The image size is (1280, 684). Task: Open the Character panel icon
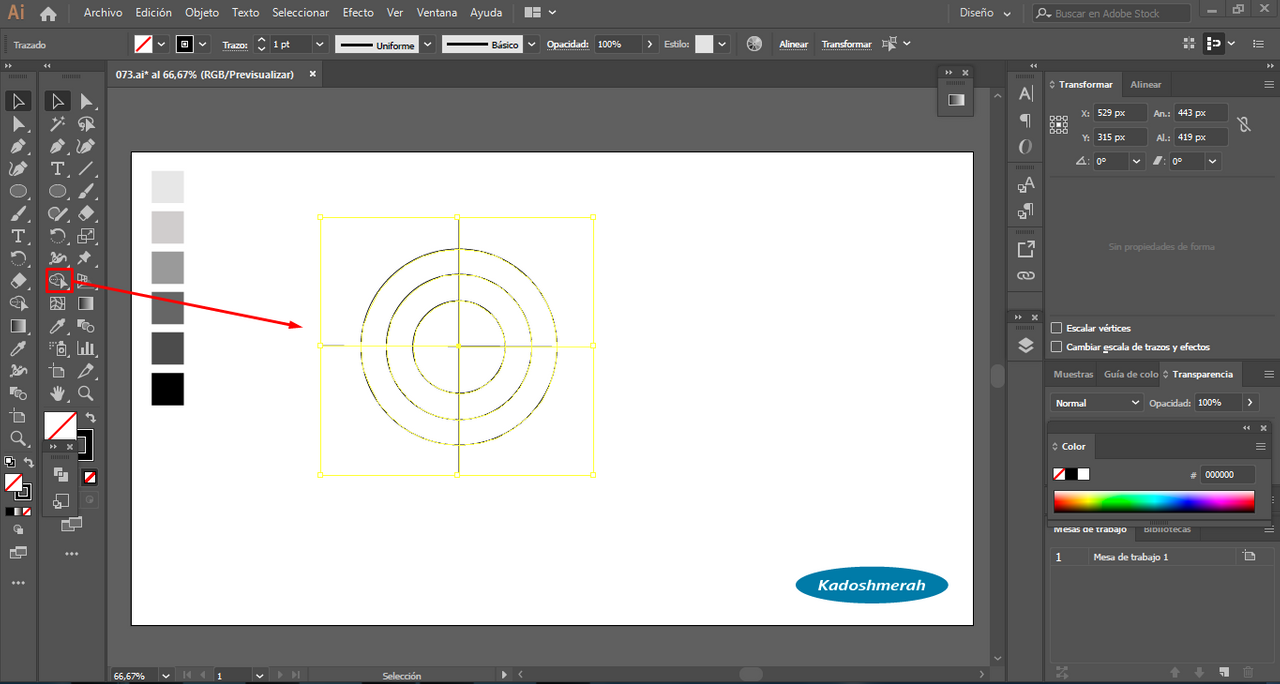point(1025,94)
